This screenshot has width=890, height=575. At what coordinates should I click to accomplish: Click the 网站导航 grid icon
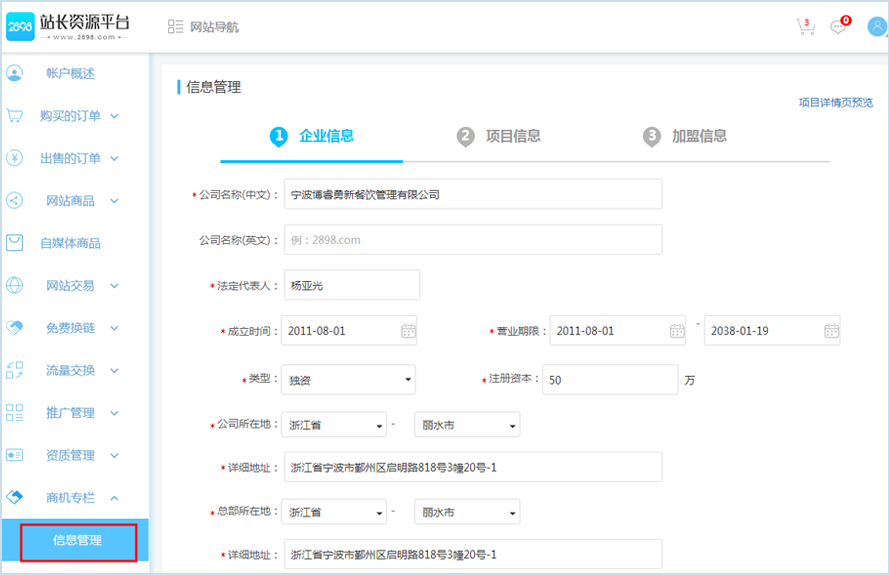pyautogui.click(x=176, y=27)
